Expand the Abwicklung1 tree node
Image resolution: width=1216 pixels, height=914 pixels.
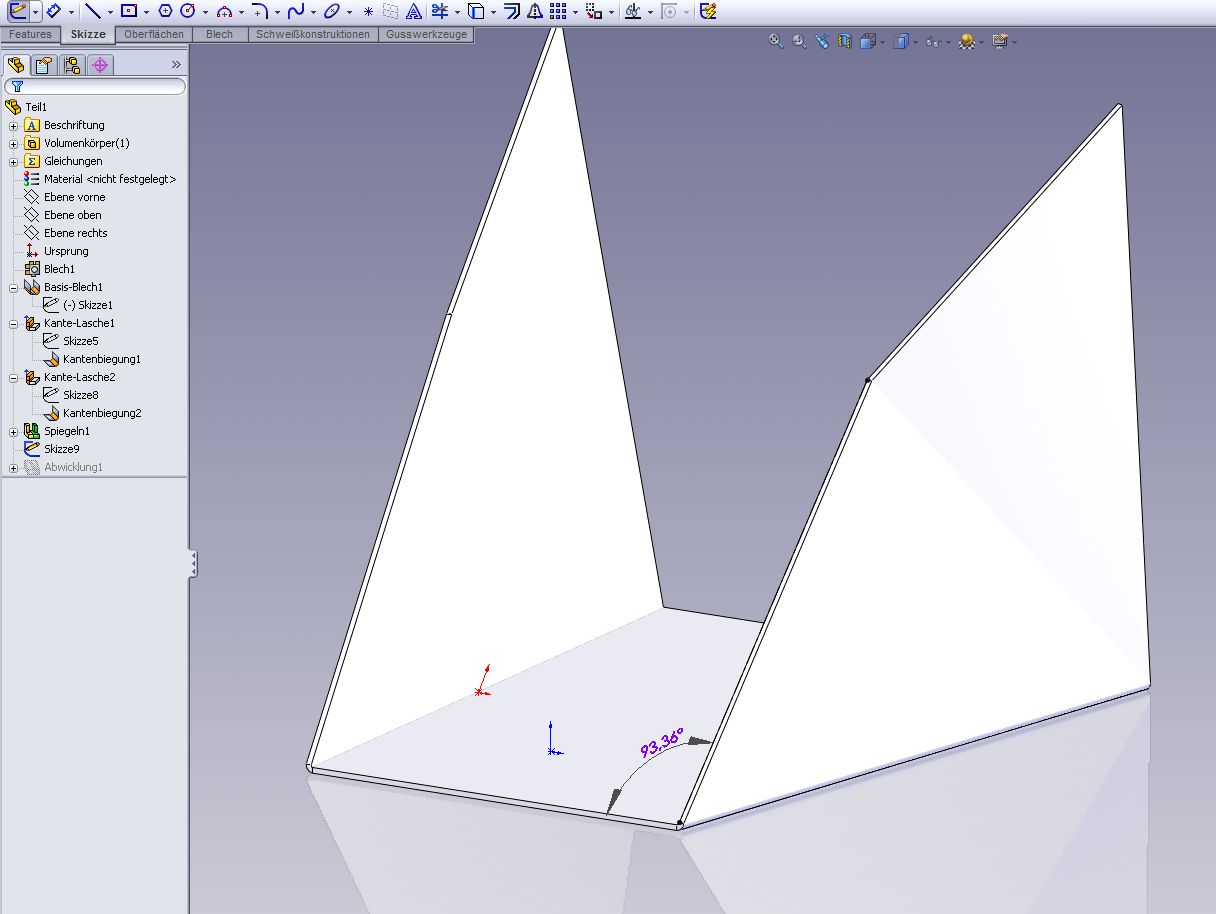pos(14,468)
